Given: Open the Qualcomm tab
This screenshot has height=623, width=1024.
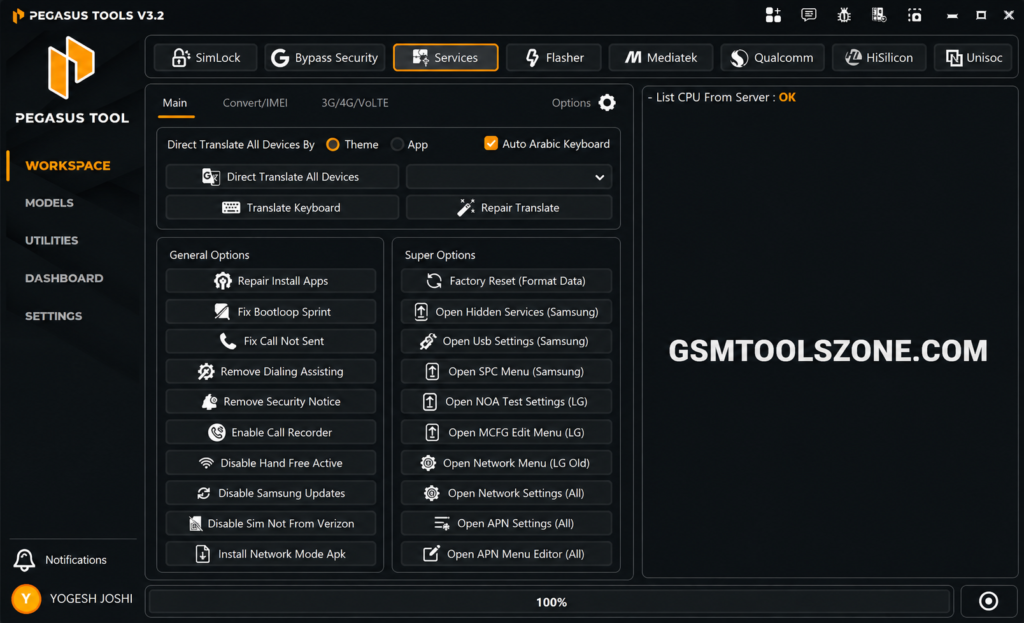Looking at the screenshot, I should (x=772, y=57).
